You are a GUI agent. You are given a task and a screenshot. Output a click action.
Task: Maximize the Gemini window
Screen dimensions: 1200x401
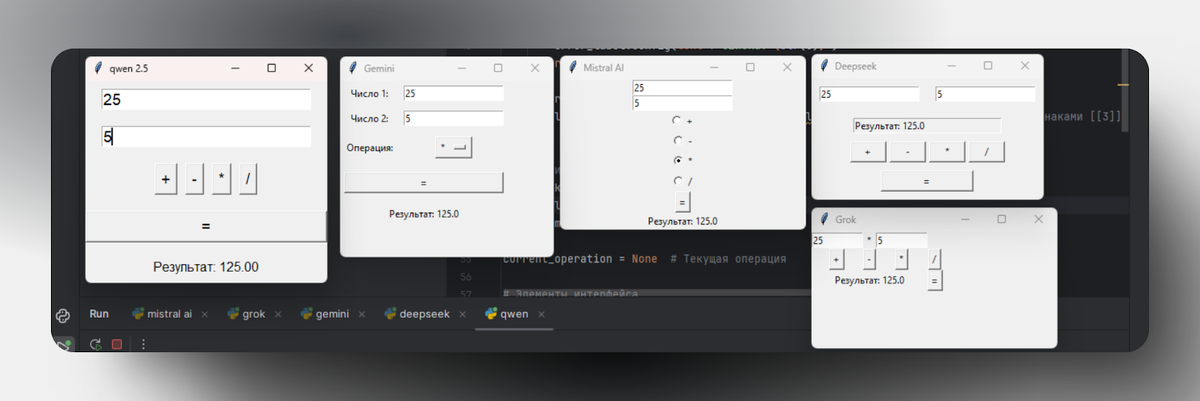(x=498, y=68)
